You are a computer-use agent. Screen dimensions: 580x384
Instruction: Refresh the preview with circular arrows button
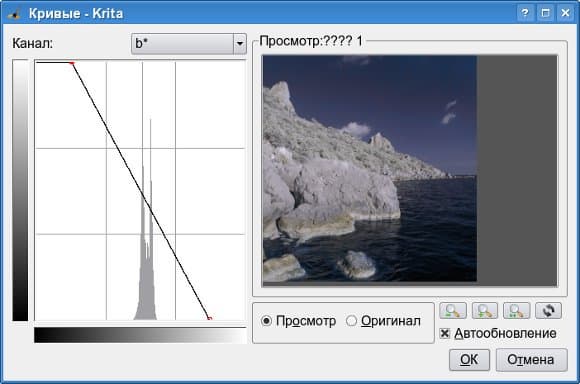[549, 311]
